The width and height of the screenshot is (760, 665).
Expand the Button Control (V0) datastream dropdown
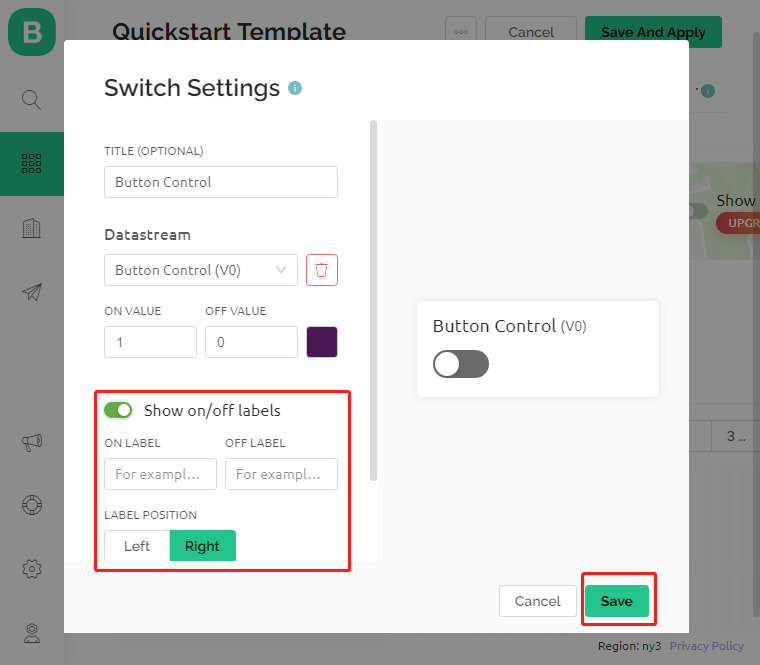coord(201,270)
